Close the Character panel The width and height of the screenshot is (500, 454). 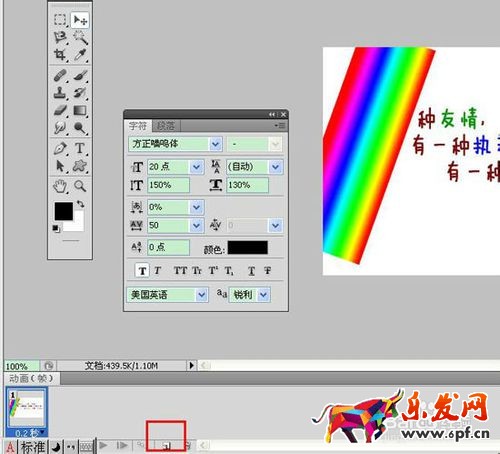pos(283,114)
